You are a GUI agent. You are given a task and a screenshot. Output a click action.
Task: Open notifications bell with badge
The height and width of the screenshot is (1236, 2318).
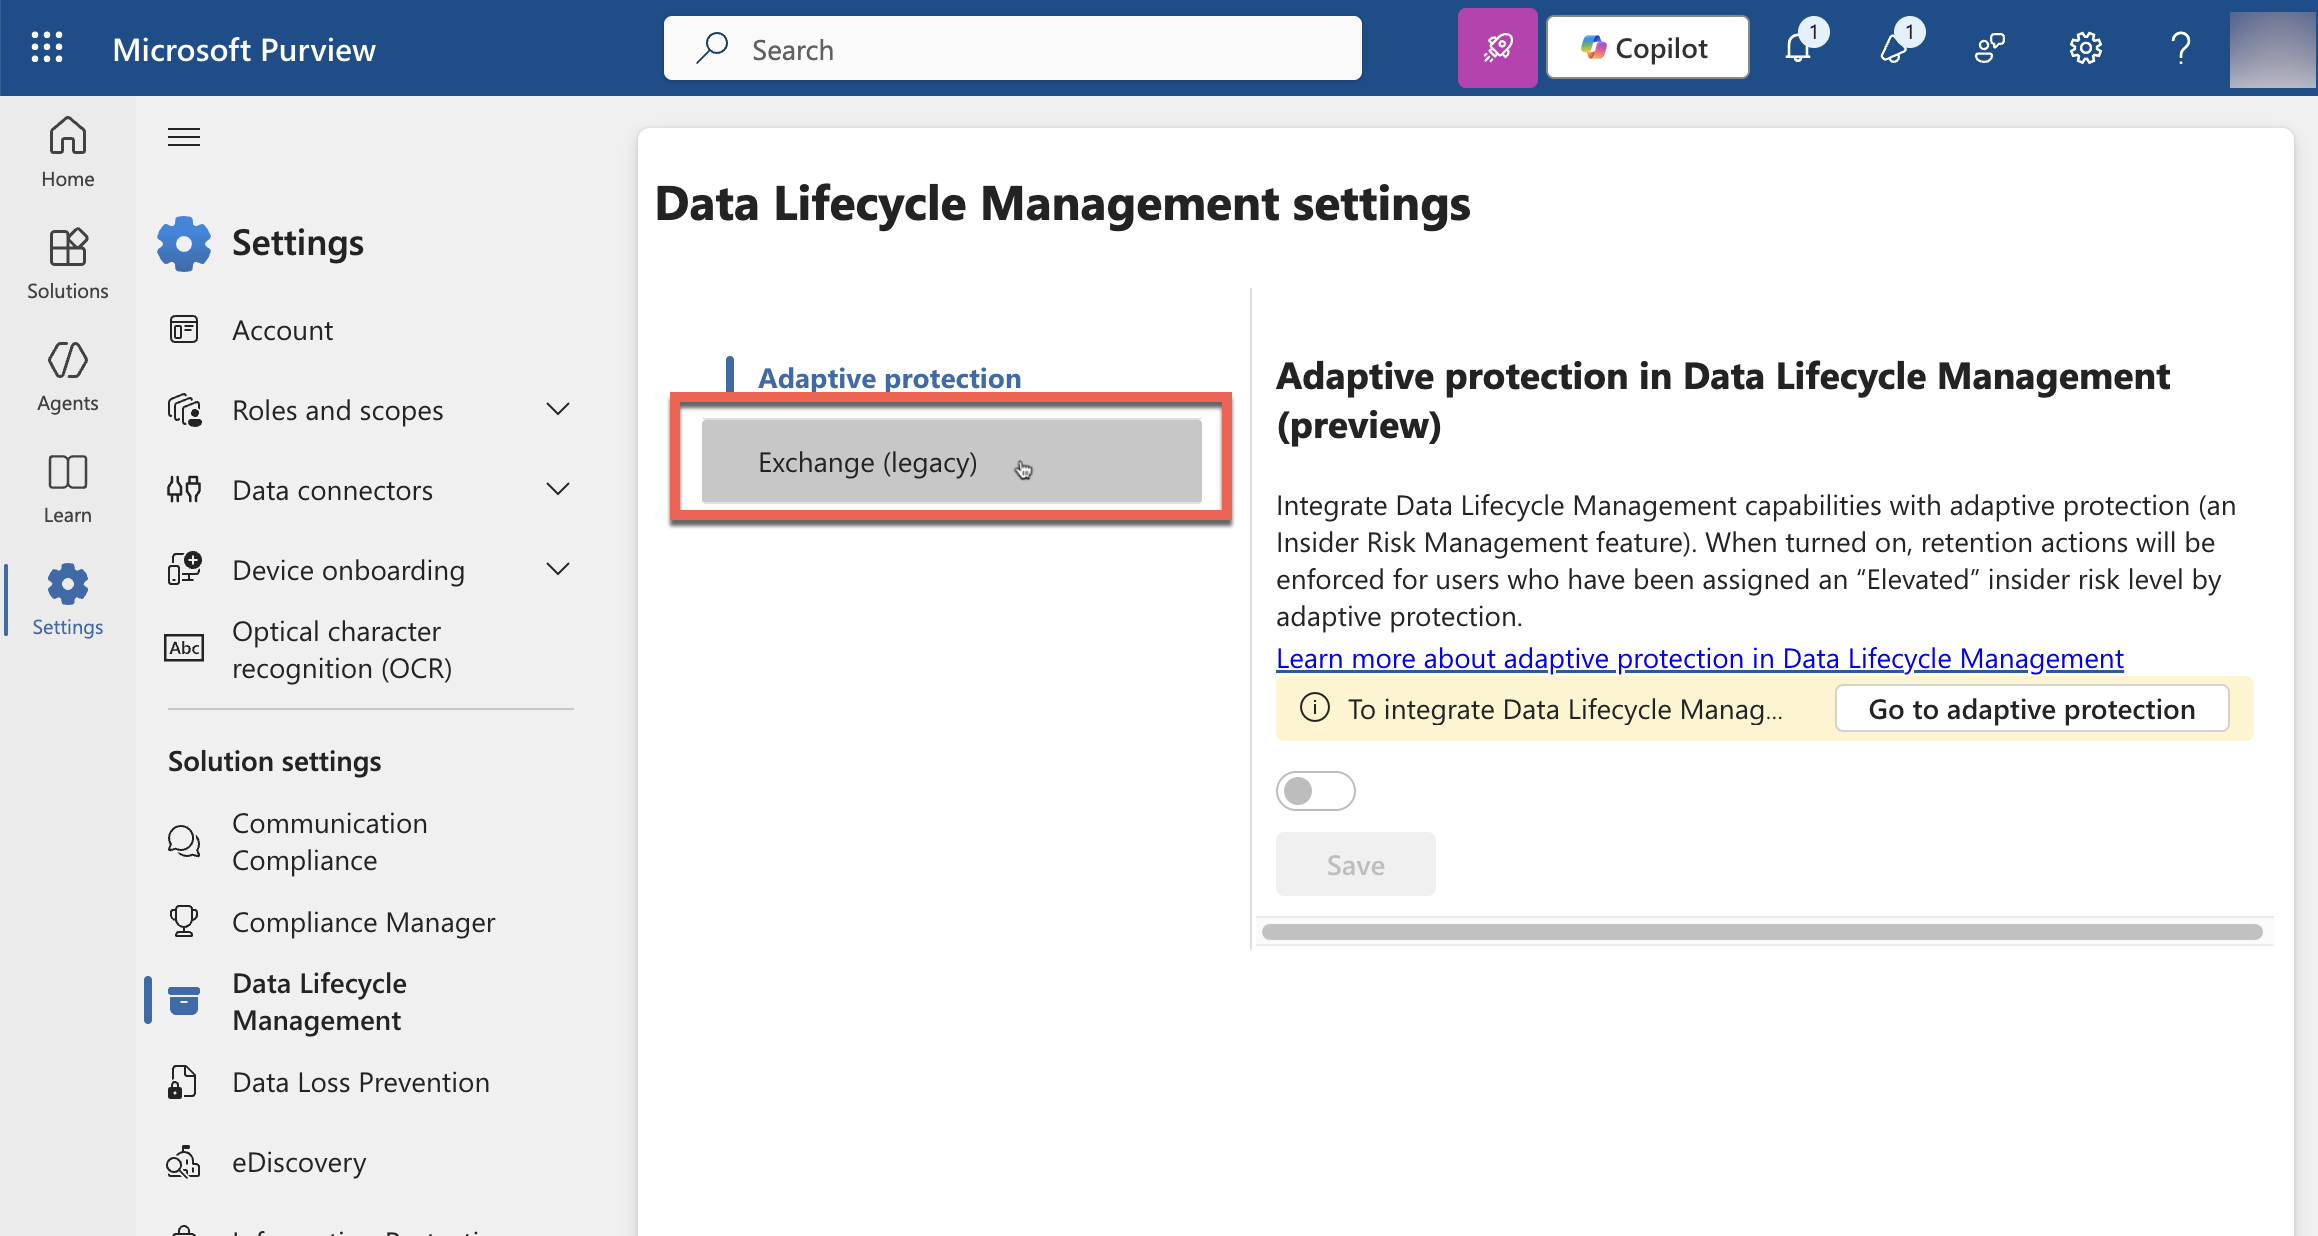click(x=1799, y=48)
